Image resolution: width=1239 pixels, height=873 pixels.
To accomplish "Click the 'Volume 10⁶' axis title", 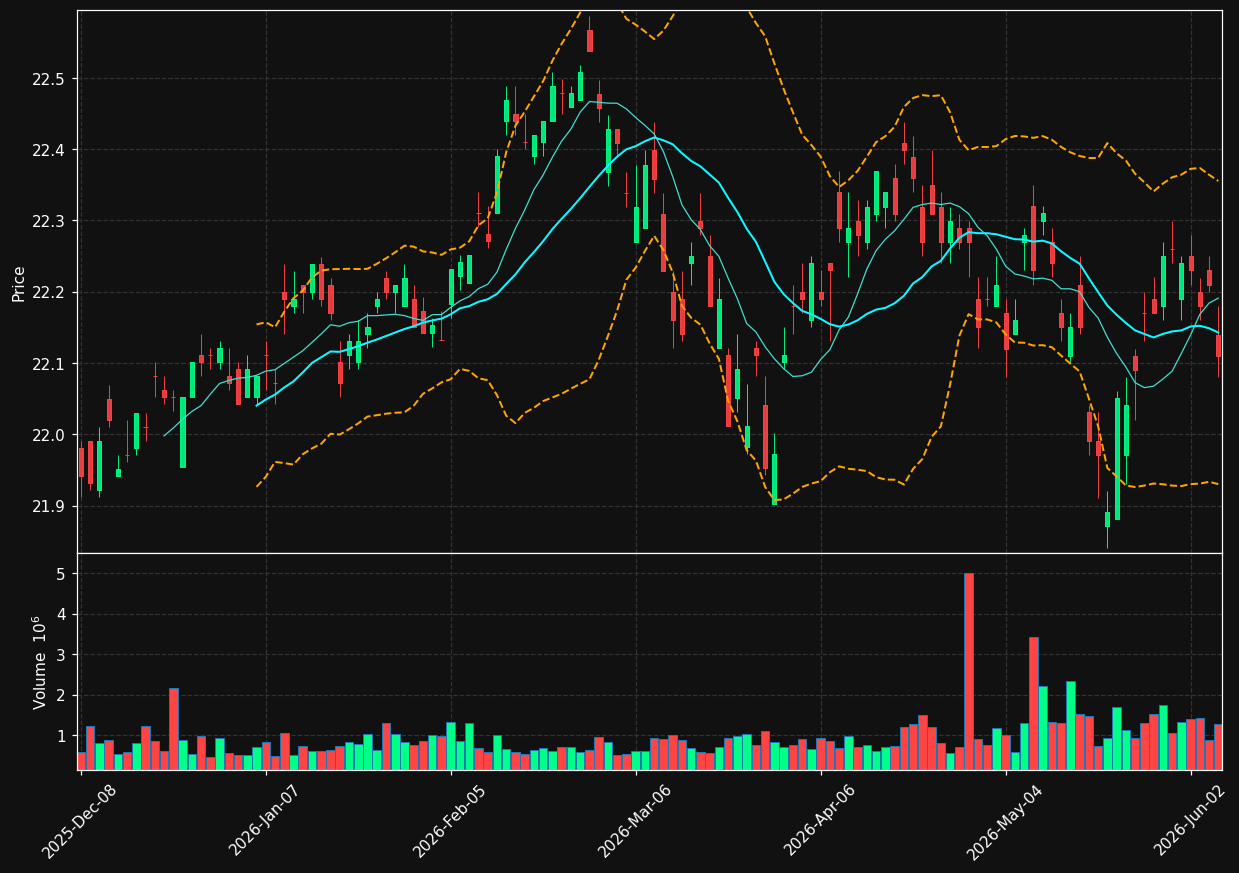I will tap(40, 662).
